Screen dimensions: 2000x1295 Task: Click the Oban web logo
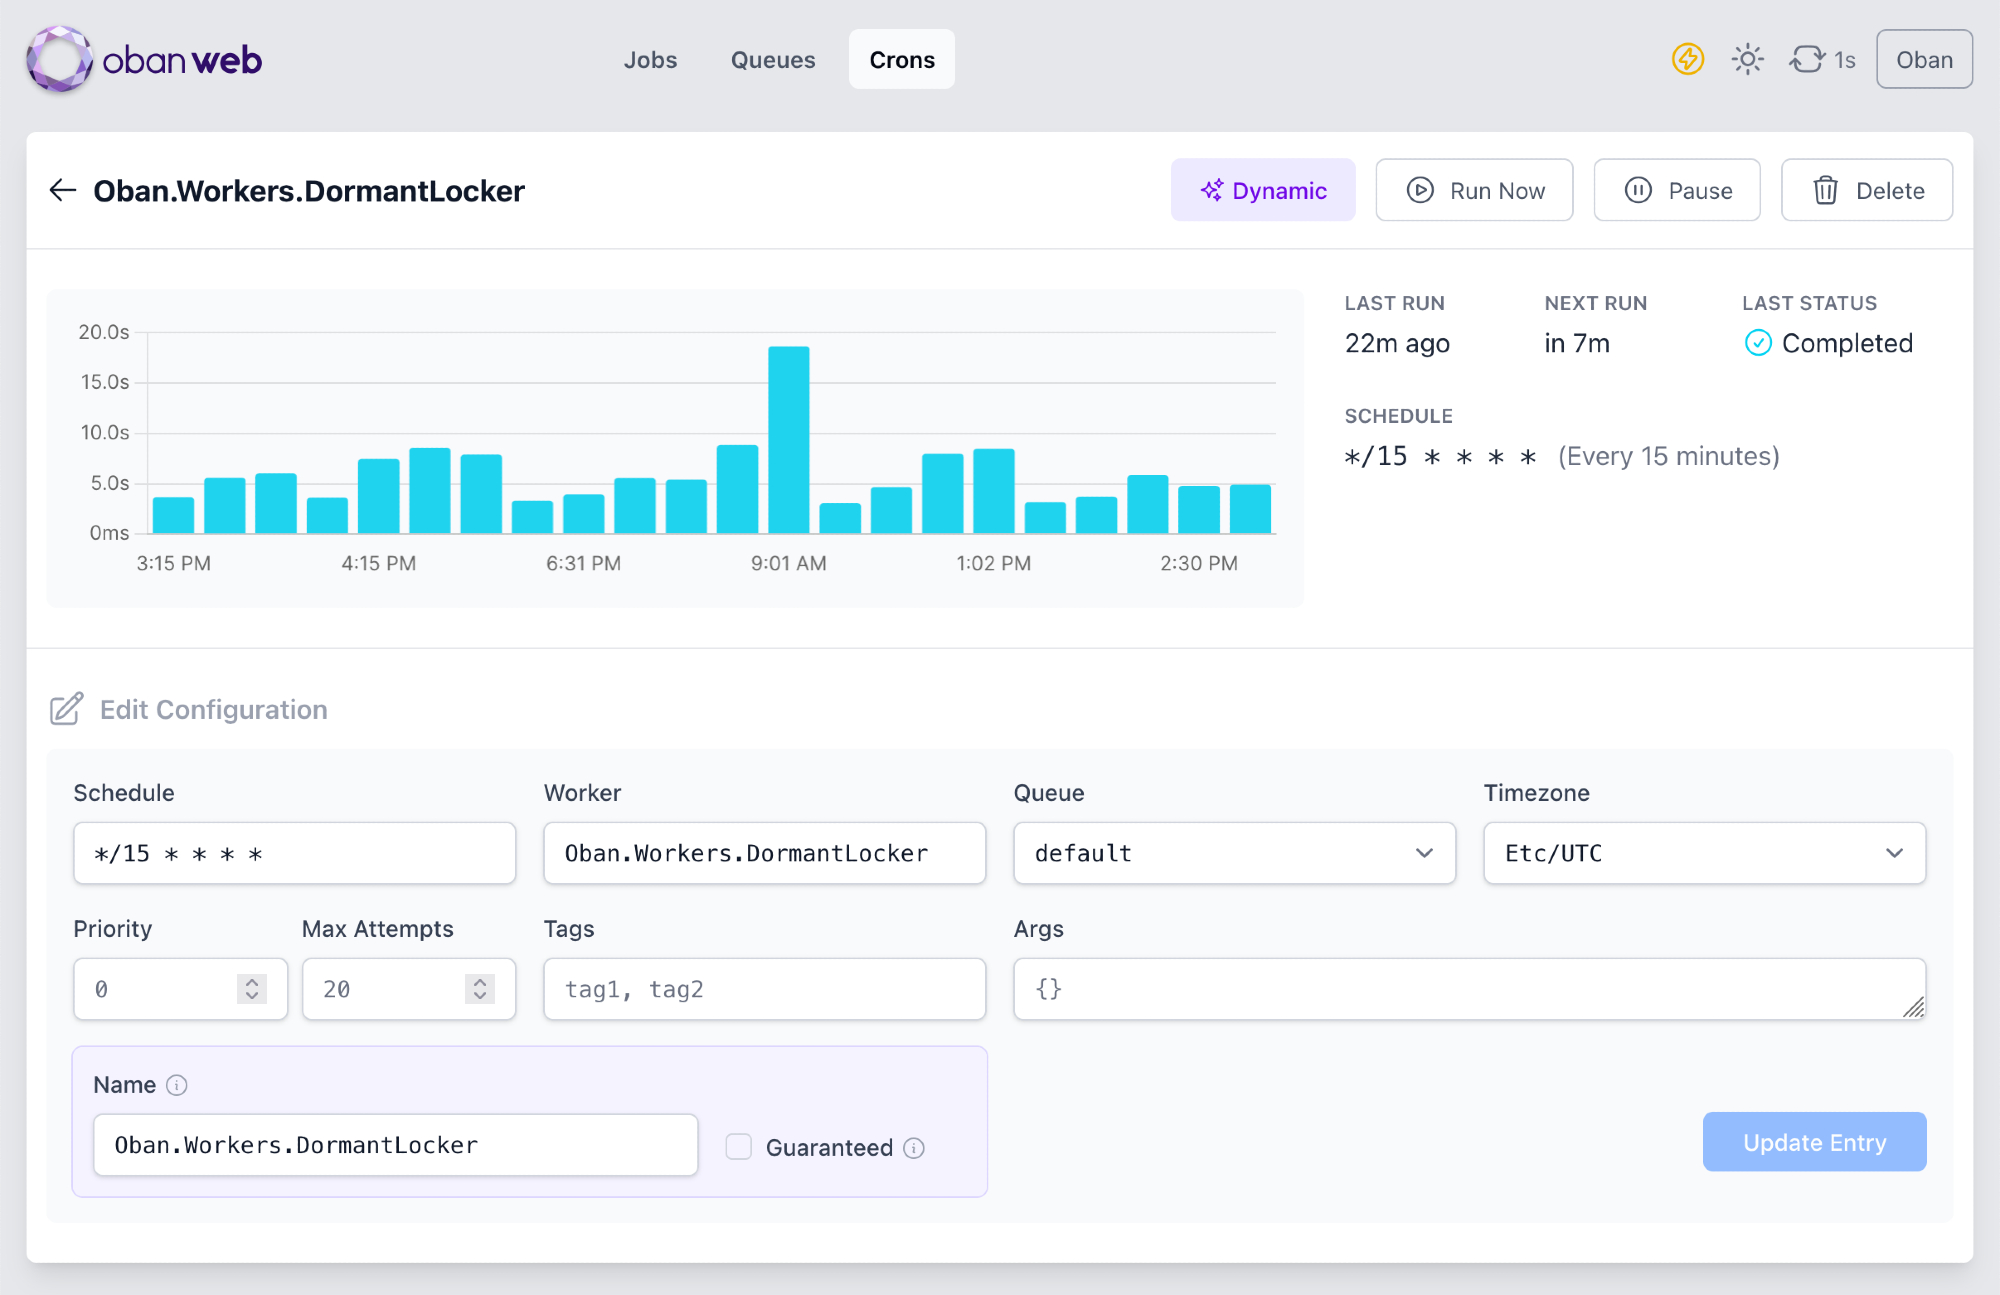144,60
